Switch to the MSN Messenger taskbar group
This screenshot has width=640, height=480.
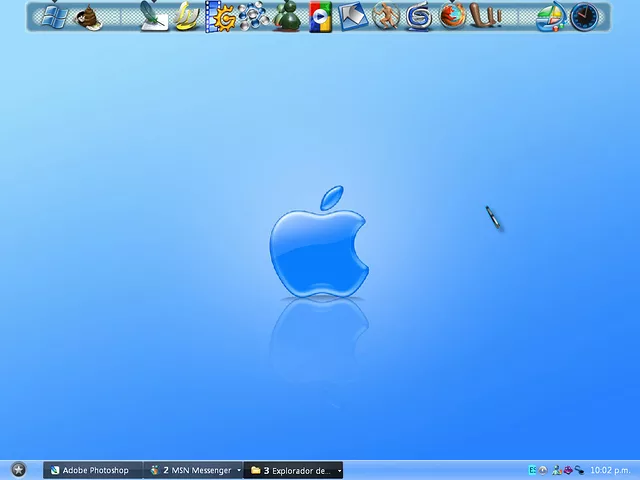pyautogui.click(x=193, y=470)
